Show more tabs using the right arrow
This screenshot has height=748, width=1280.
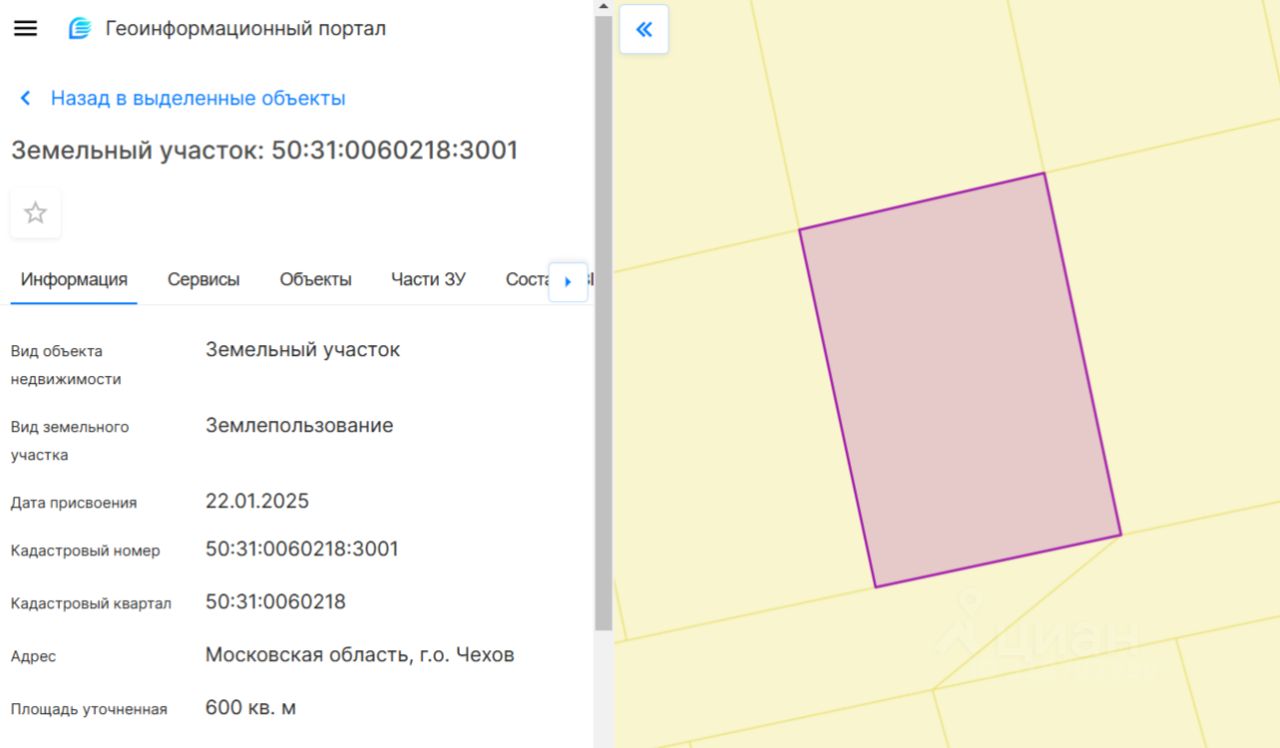point(568,282)
